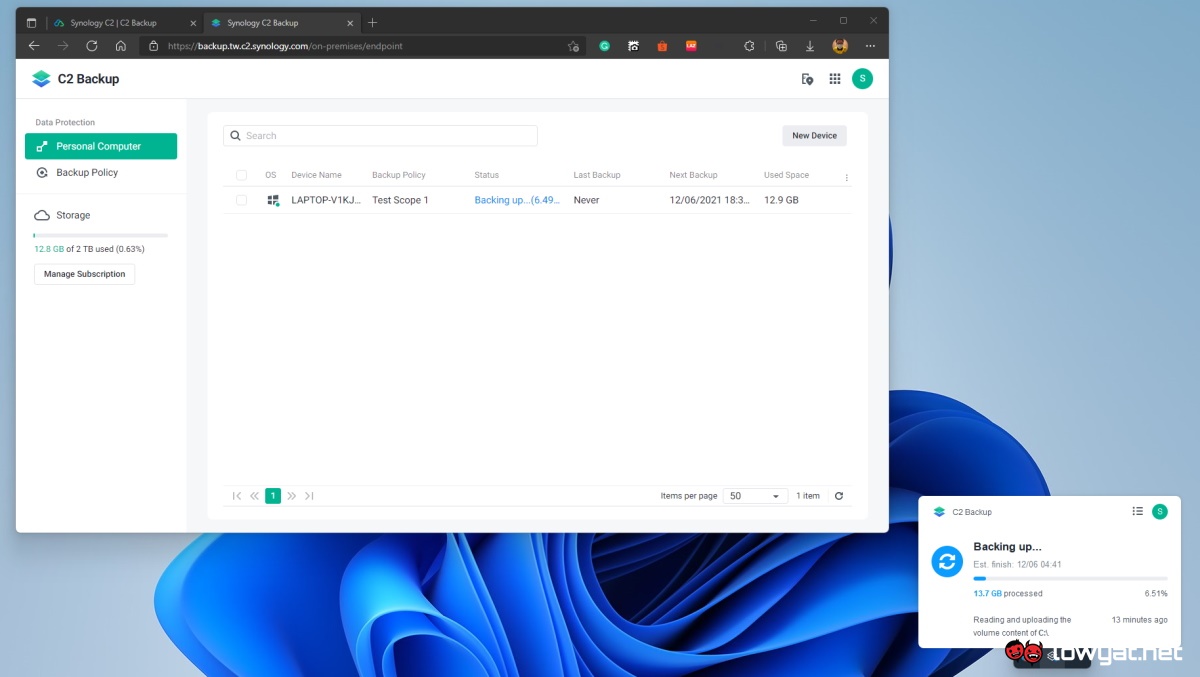Open browser Collections

point(781,46)
